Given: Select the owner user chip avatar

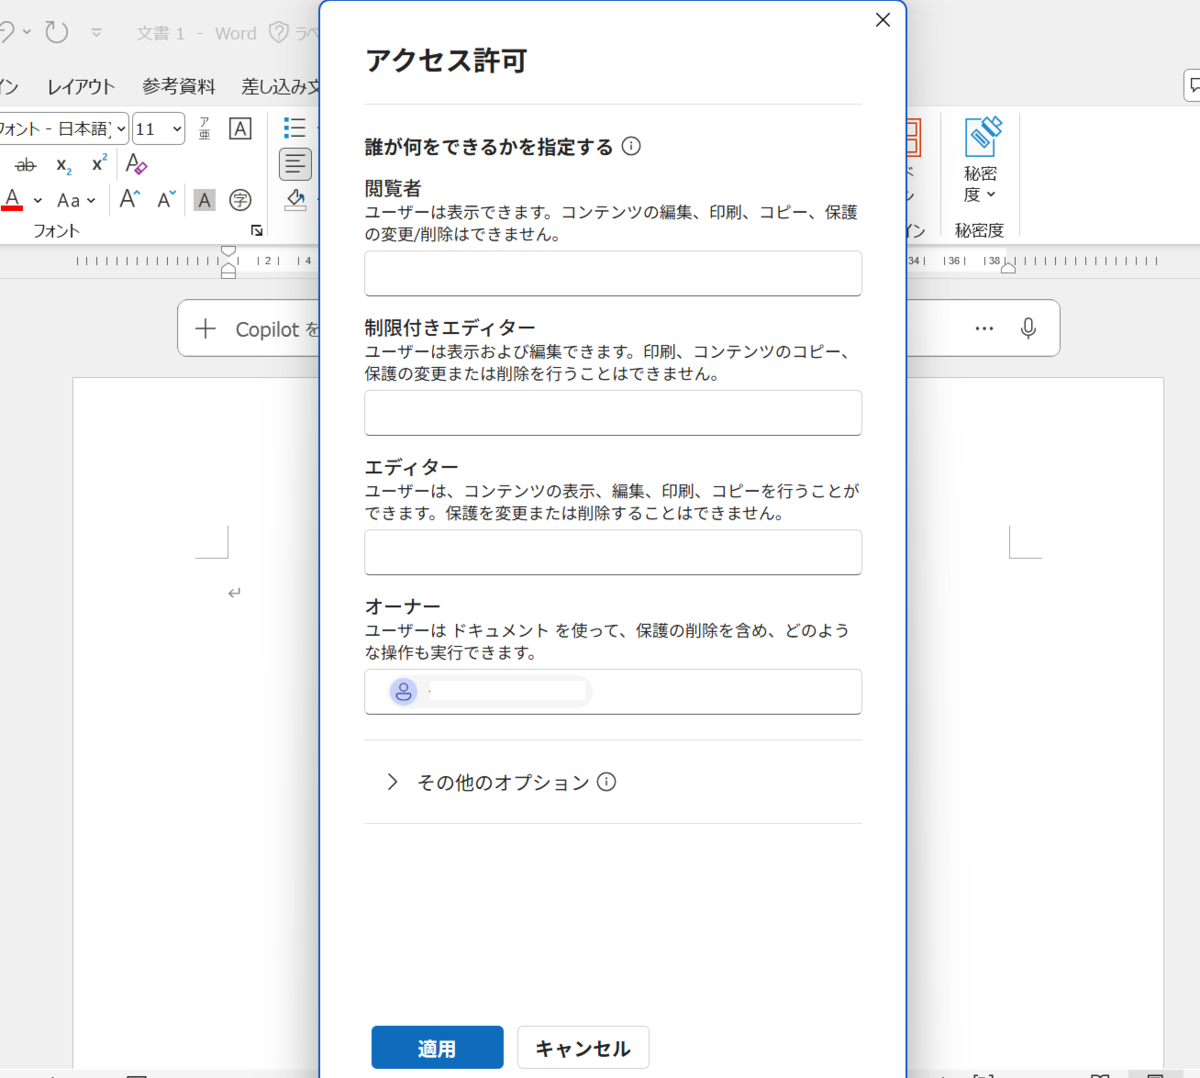Looking at the screenshot, I should pyautogui.click(x=403, y=692).
